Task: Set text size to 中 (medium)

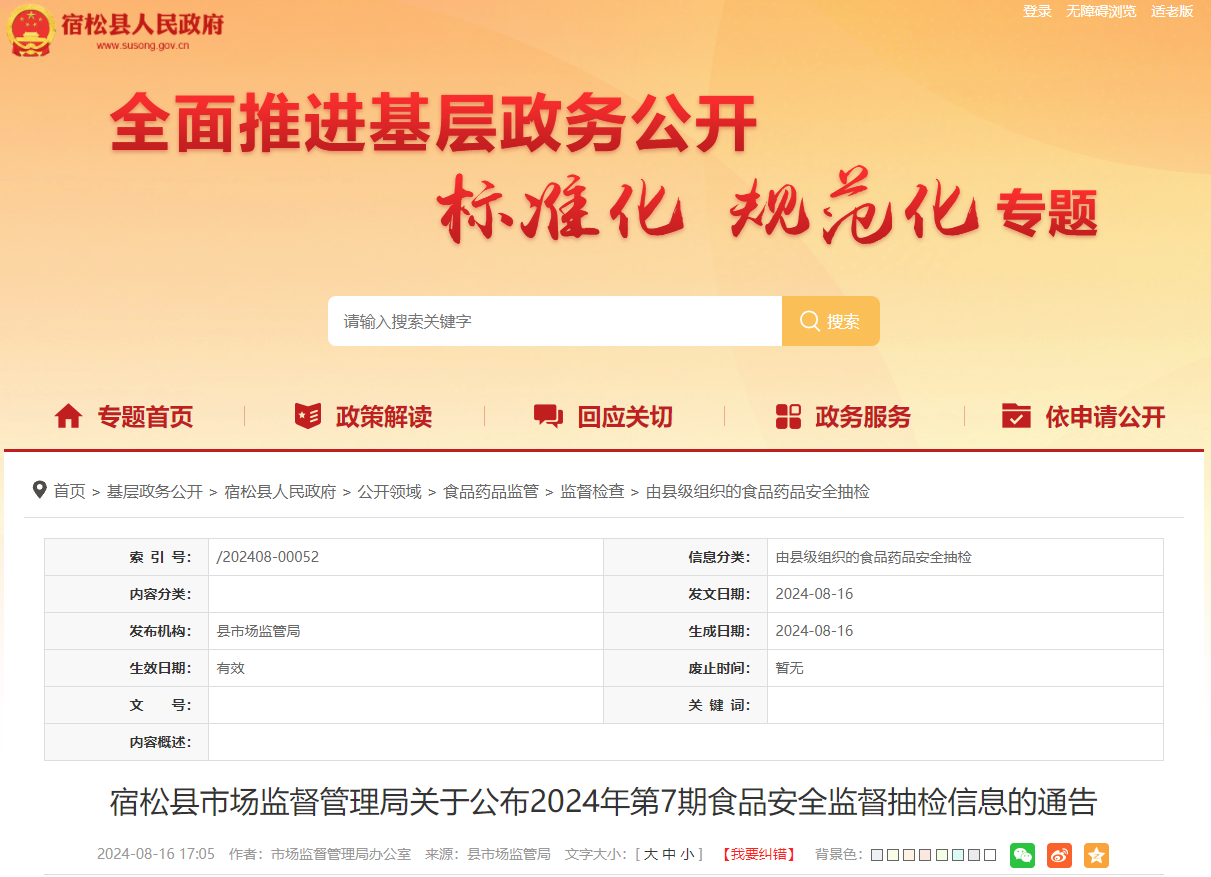Action: pos(668,855)
